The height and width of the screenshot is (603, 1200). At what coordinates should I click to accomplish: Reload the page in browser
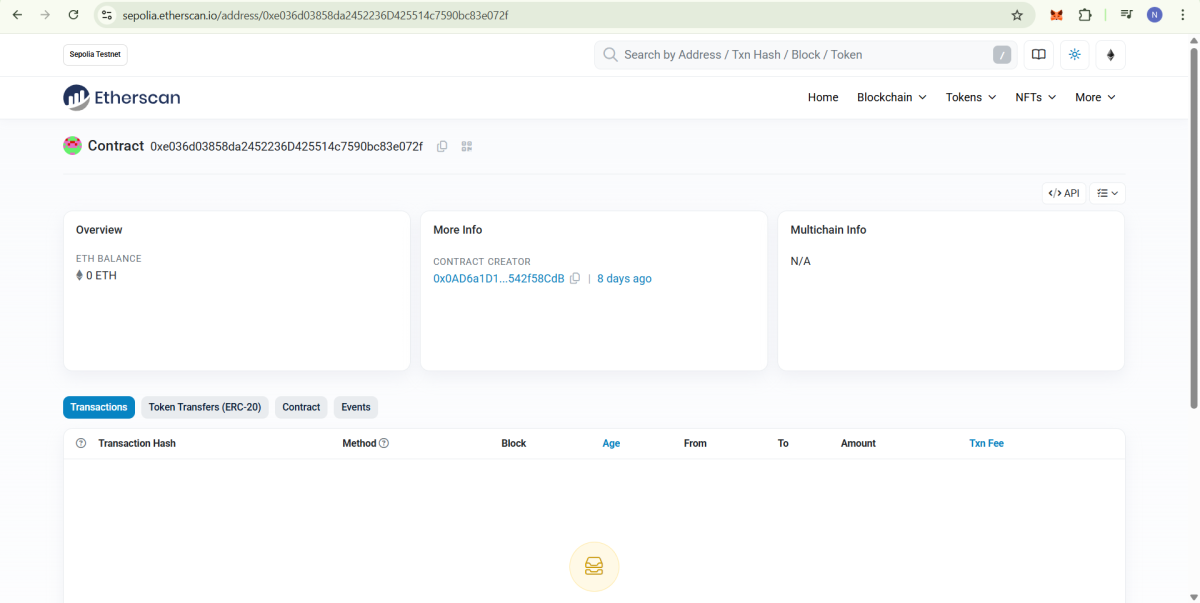73,15
